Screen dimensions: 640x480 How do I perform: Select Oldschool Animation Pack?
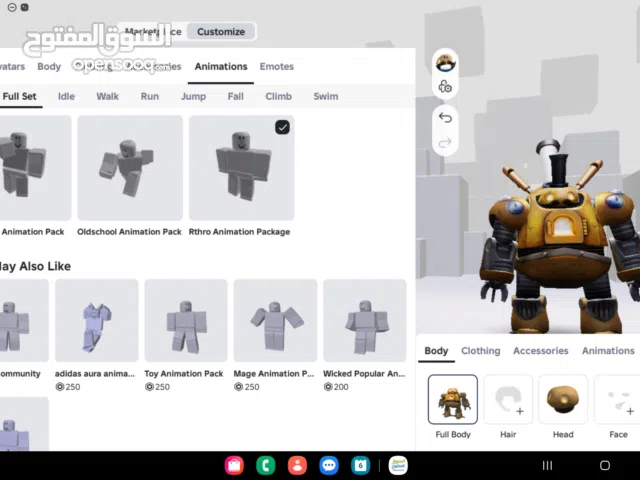pyautogui.click(x=130, y=168)
